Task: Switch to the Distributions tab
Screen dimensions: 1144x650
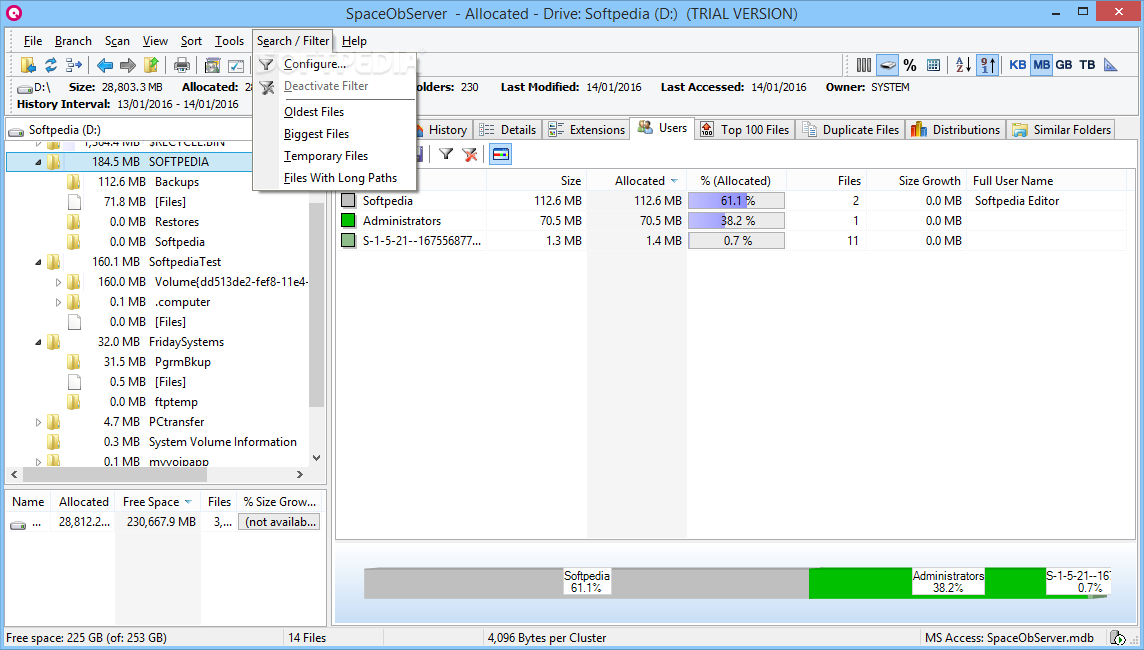Action: point(956,130)
